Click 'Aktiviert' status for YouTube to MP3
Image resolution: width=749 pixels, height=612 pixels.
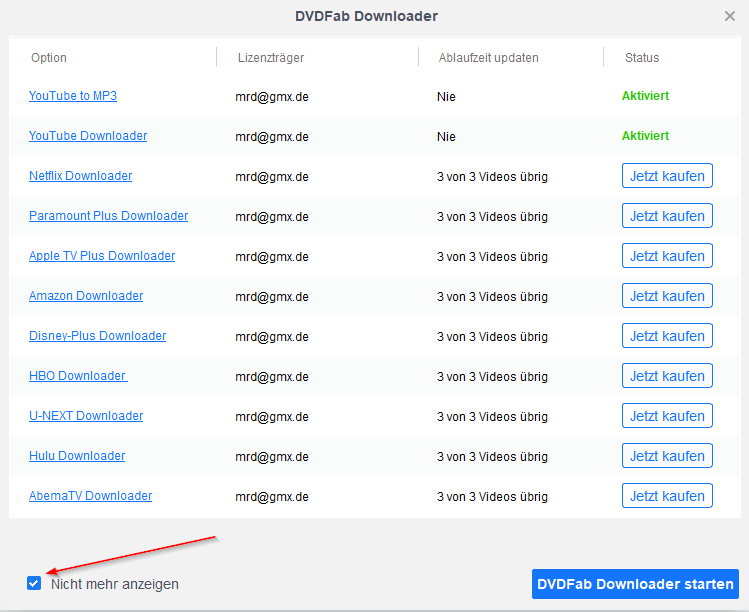tap(645, 96)
